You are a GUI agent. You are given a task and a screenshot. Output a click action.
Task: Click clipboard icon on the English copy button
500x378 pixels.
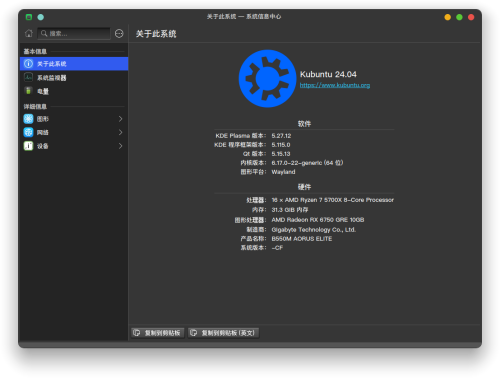click(x=194, y=333)
